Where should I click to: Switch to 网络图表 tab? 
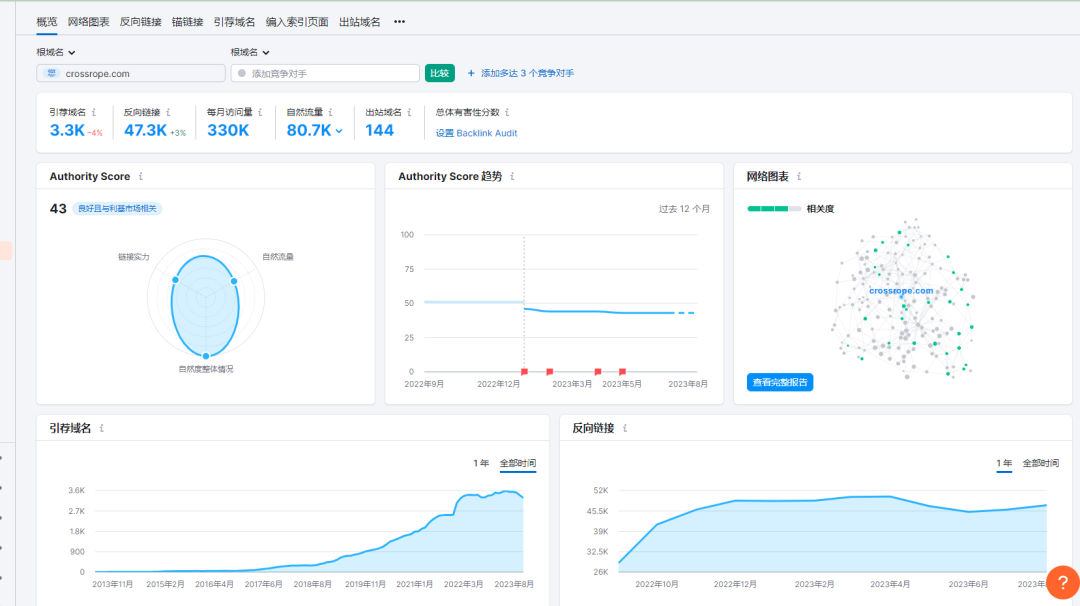[x=88, y=22]
